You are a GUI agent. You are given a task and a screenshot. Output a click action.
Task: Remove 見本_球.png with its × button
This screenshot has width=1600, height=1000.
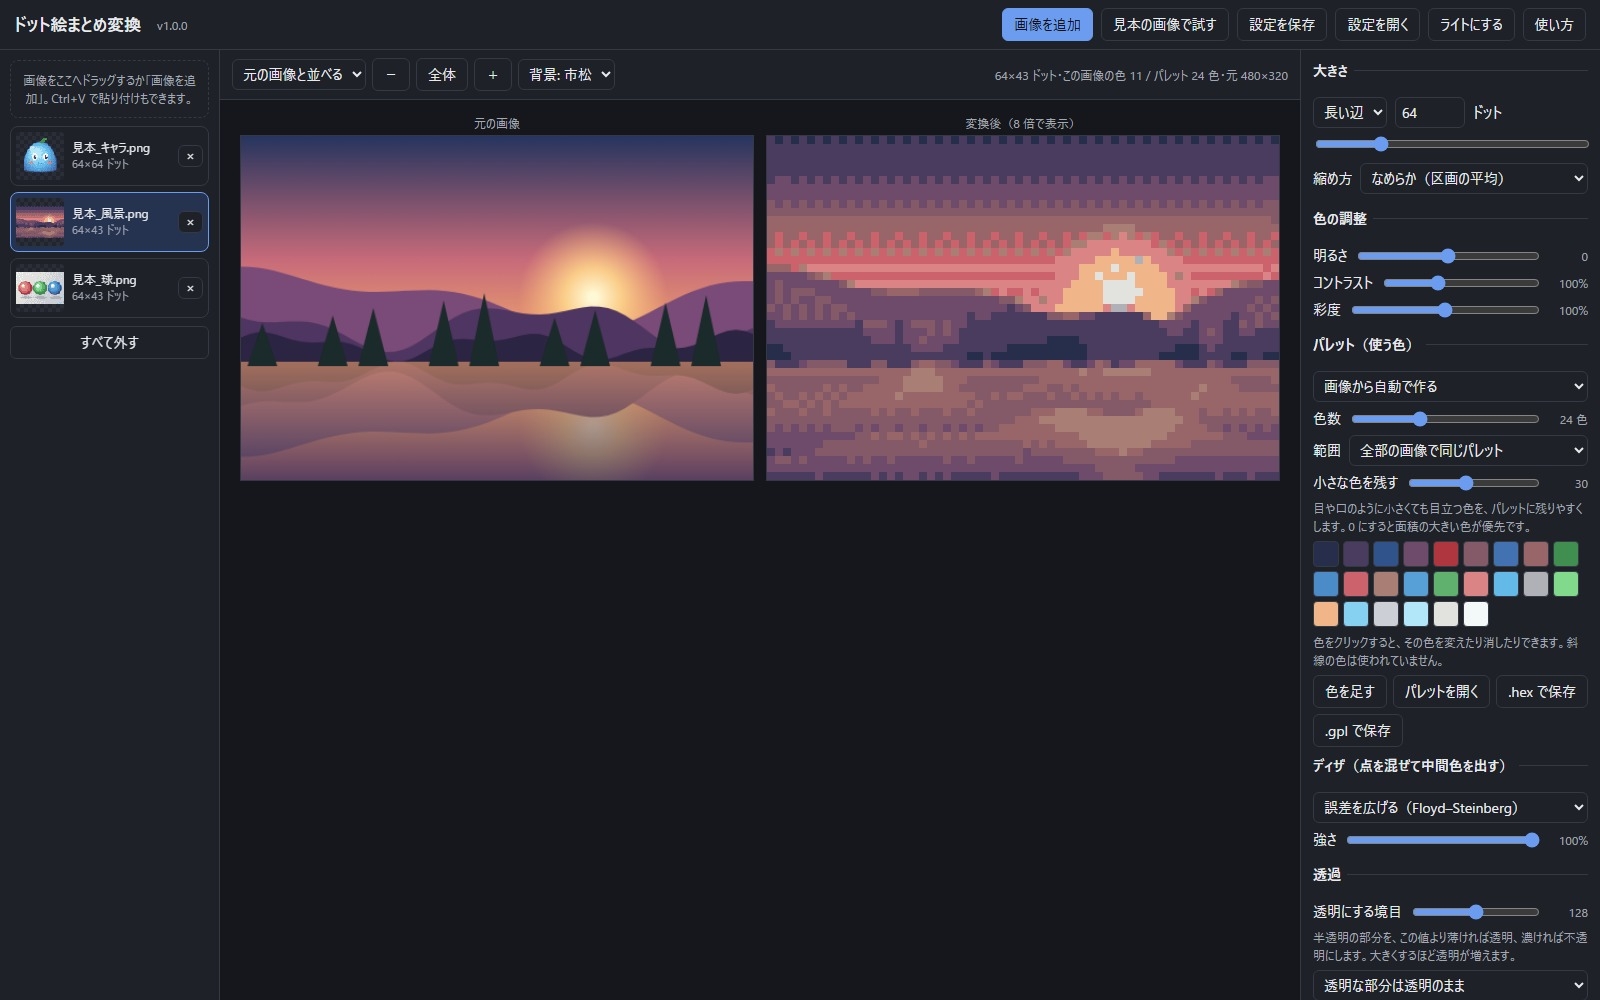pyautogui.click(x=190, y=288)
